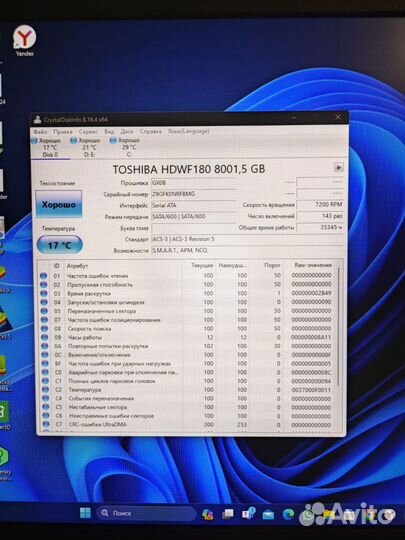
Task: Click the CrystalDiskInfo title bar app icon
Action: [37, 120]
